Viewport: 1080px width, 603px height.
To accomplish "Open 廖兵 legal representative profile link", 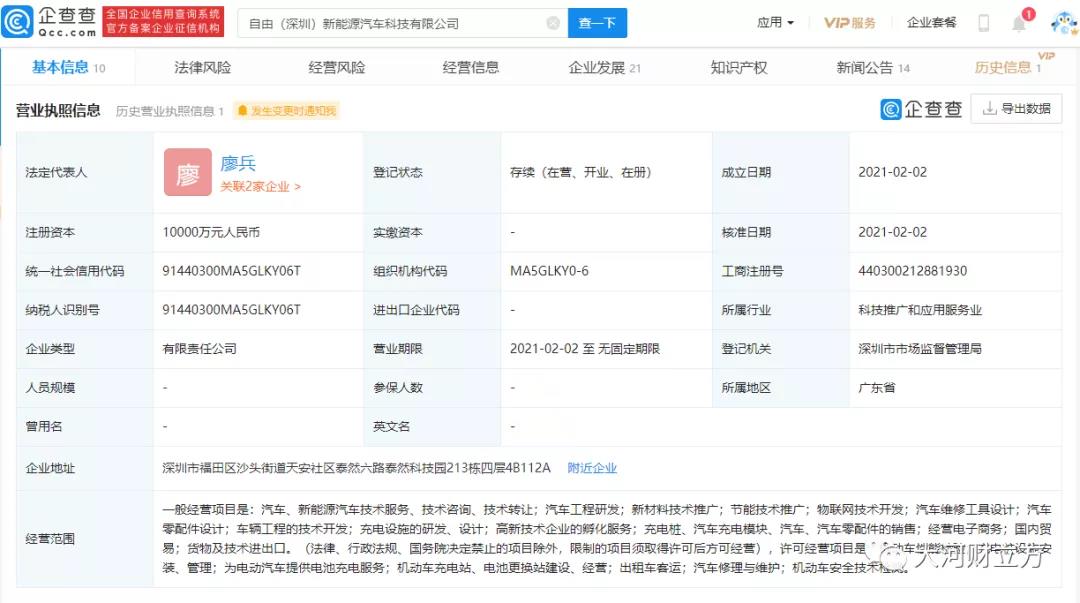I will [x=238, y=164].
